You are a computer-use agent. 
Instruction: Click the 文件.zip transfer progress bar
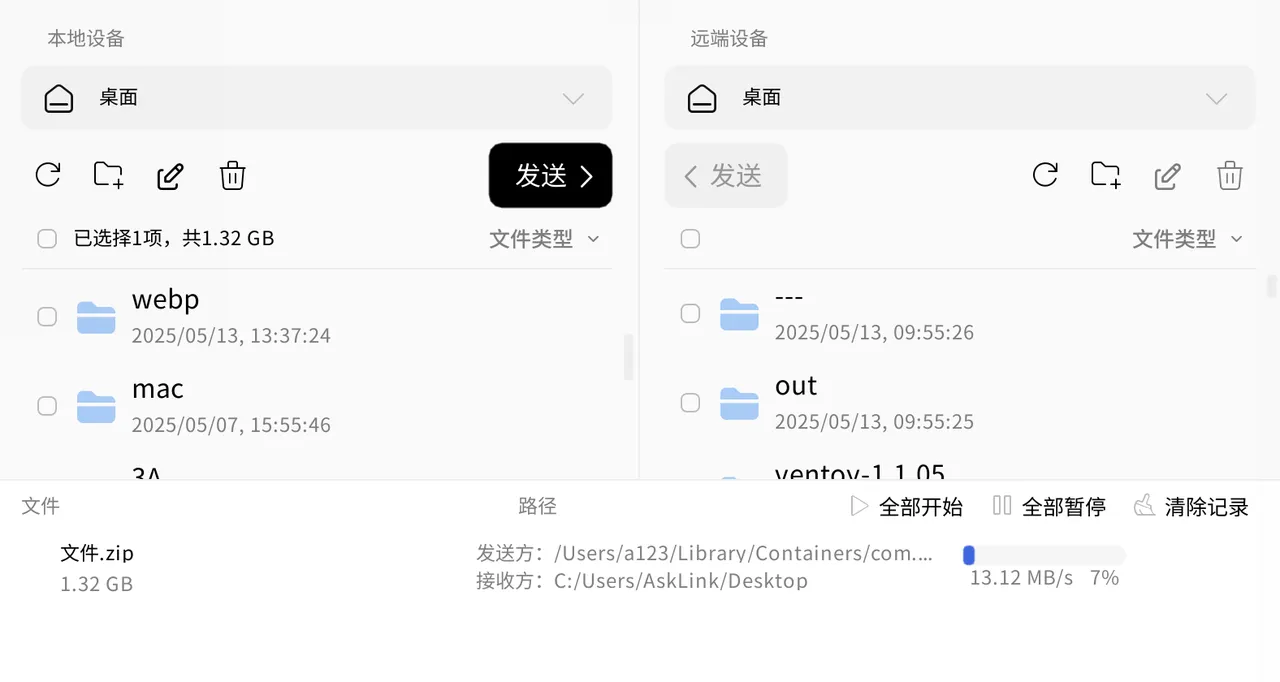1044,555
